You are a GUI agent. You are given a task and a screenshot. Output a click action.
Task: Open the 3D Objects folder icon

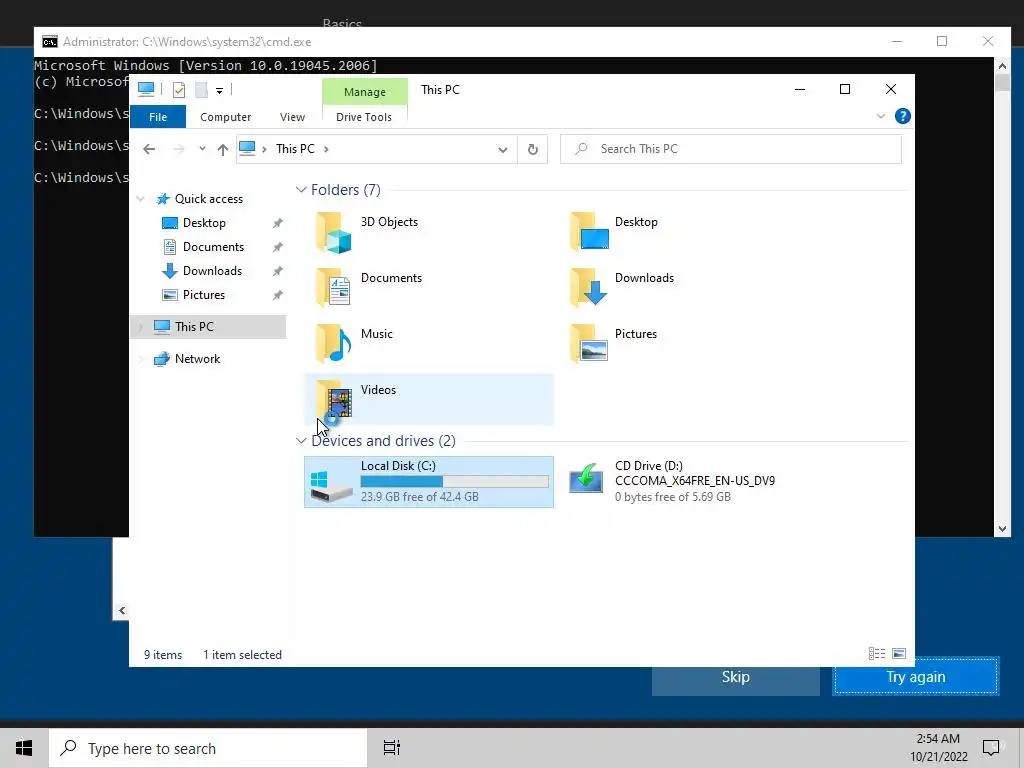click(334, 232)
